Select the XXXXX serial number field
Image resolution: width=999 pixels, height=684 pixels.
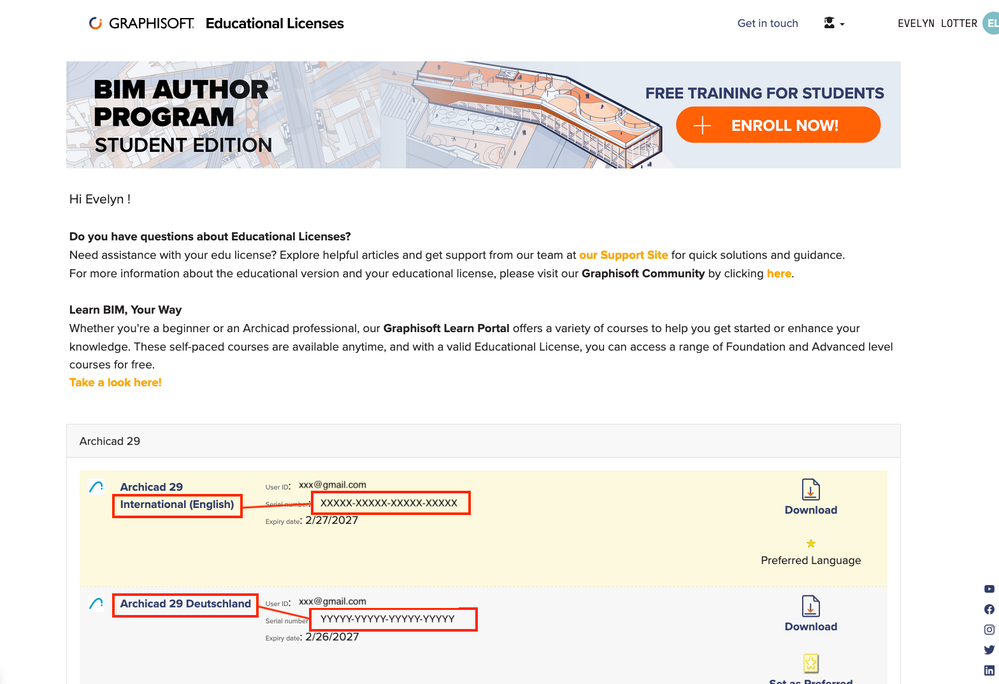pos(389,502)
